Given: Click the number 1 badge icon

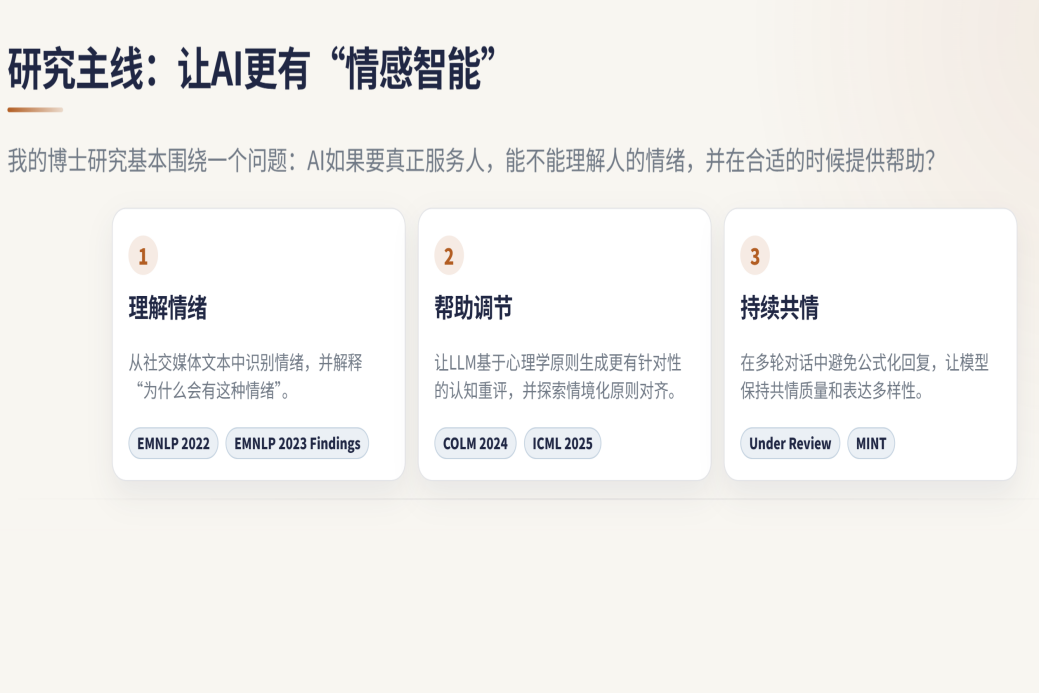Looking at the screenshot, I should click(x=143, y=256).
